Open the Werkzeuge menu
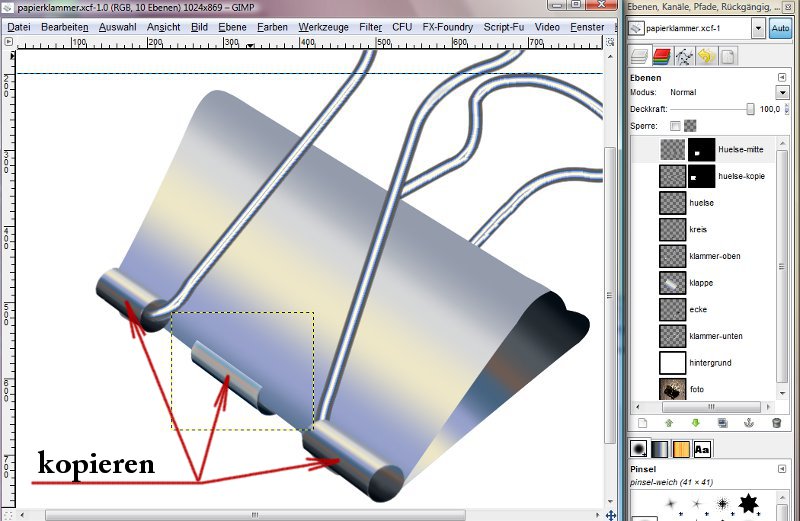This screenshot has width=800, height=521. click(323, 26)
